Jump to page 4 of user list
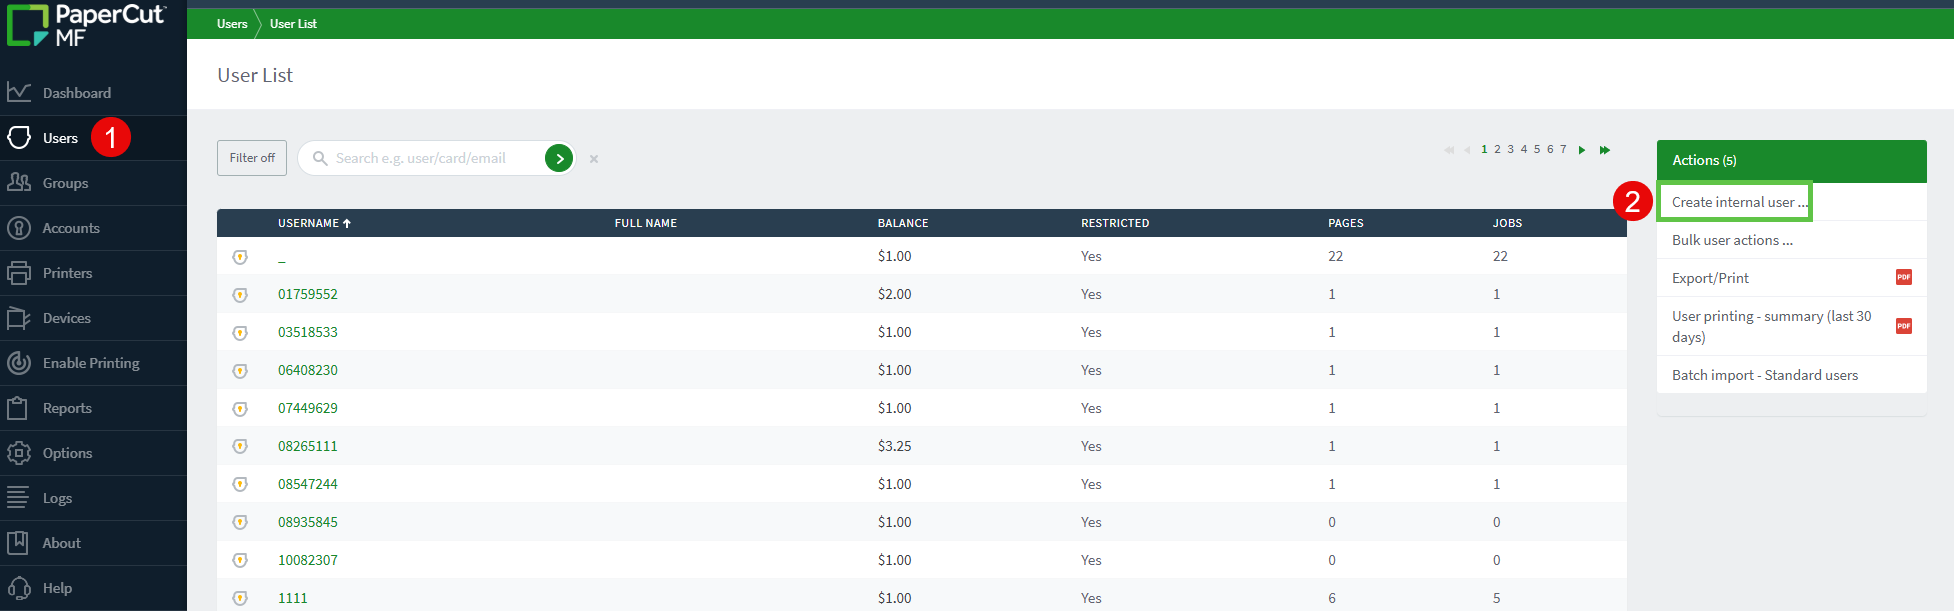The image size is (1954, 611). (1524, 149)
